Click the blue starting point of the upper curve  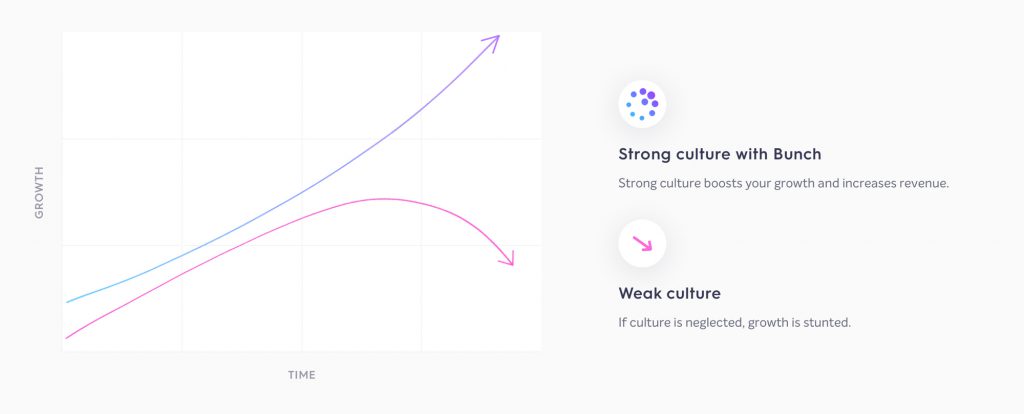68,302
